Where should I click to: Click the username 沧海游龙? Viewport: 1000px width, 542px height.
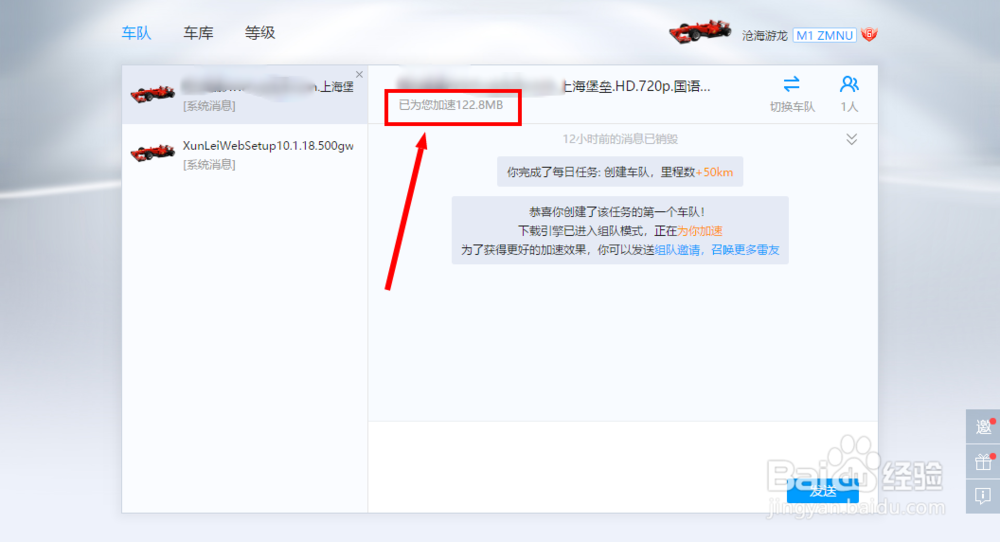(x=765, y=36)
